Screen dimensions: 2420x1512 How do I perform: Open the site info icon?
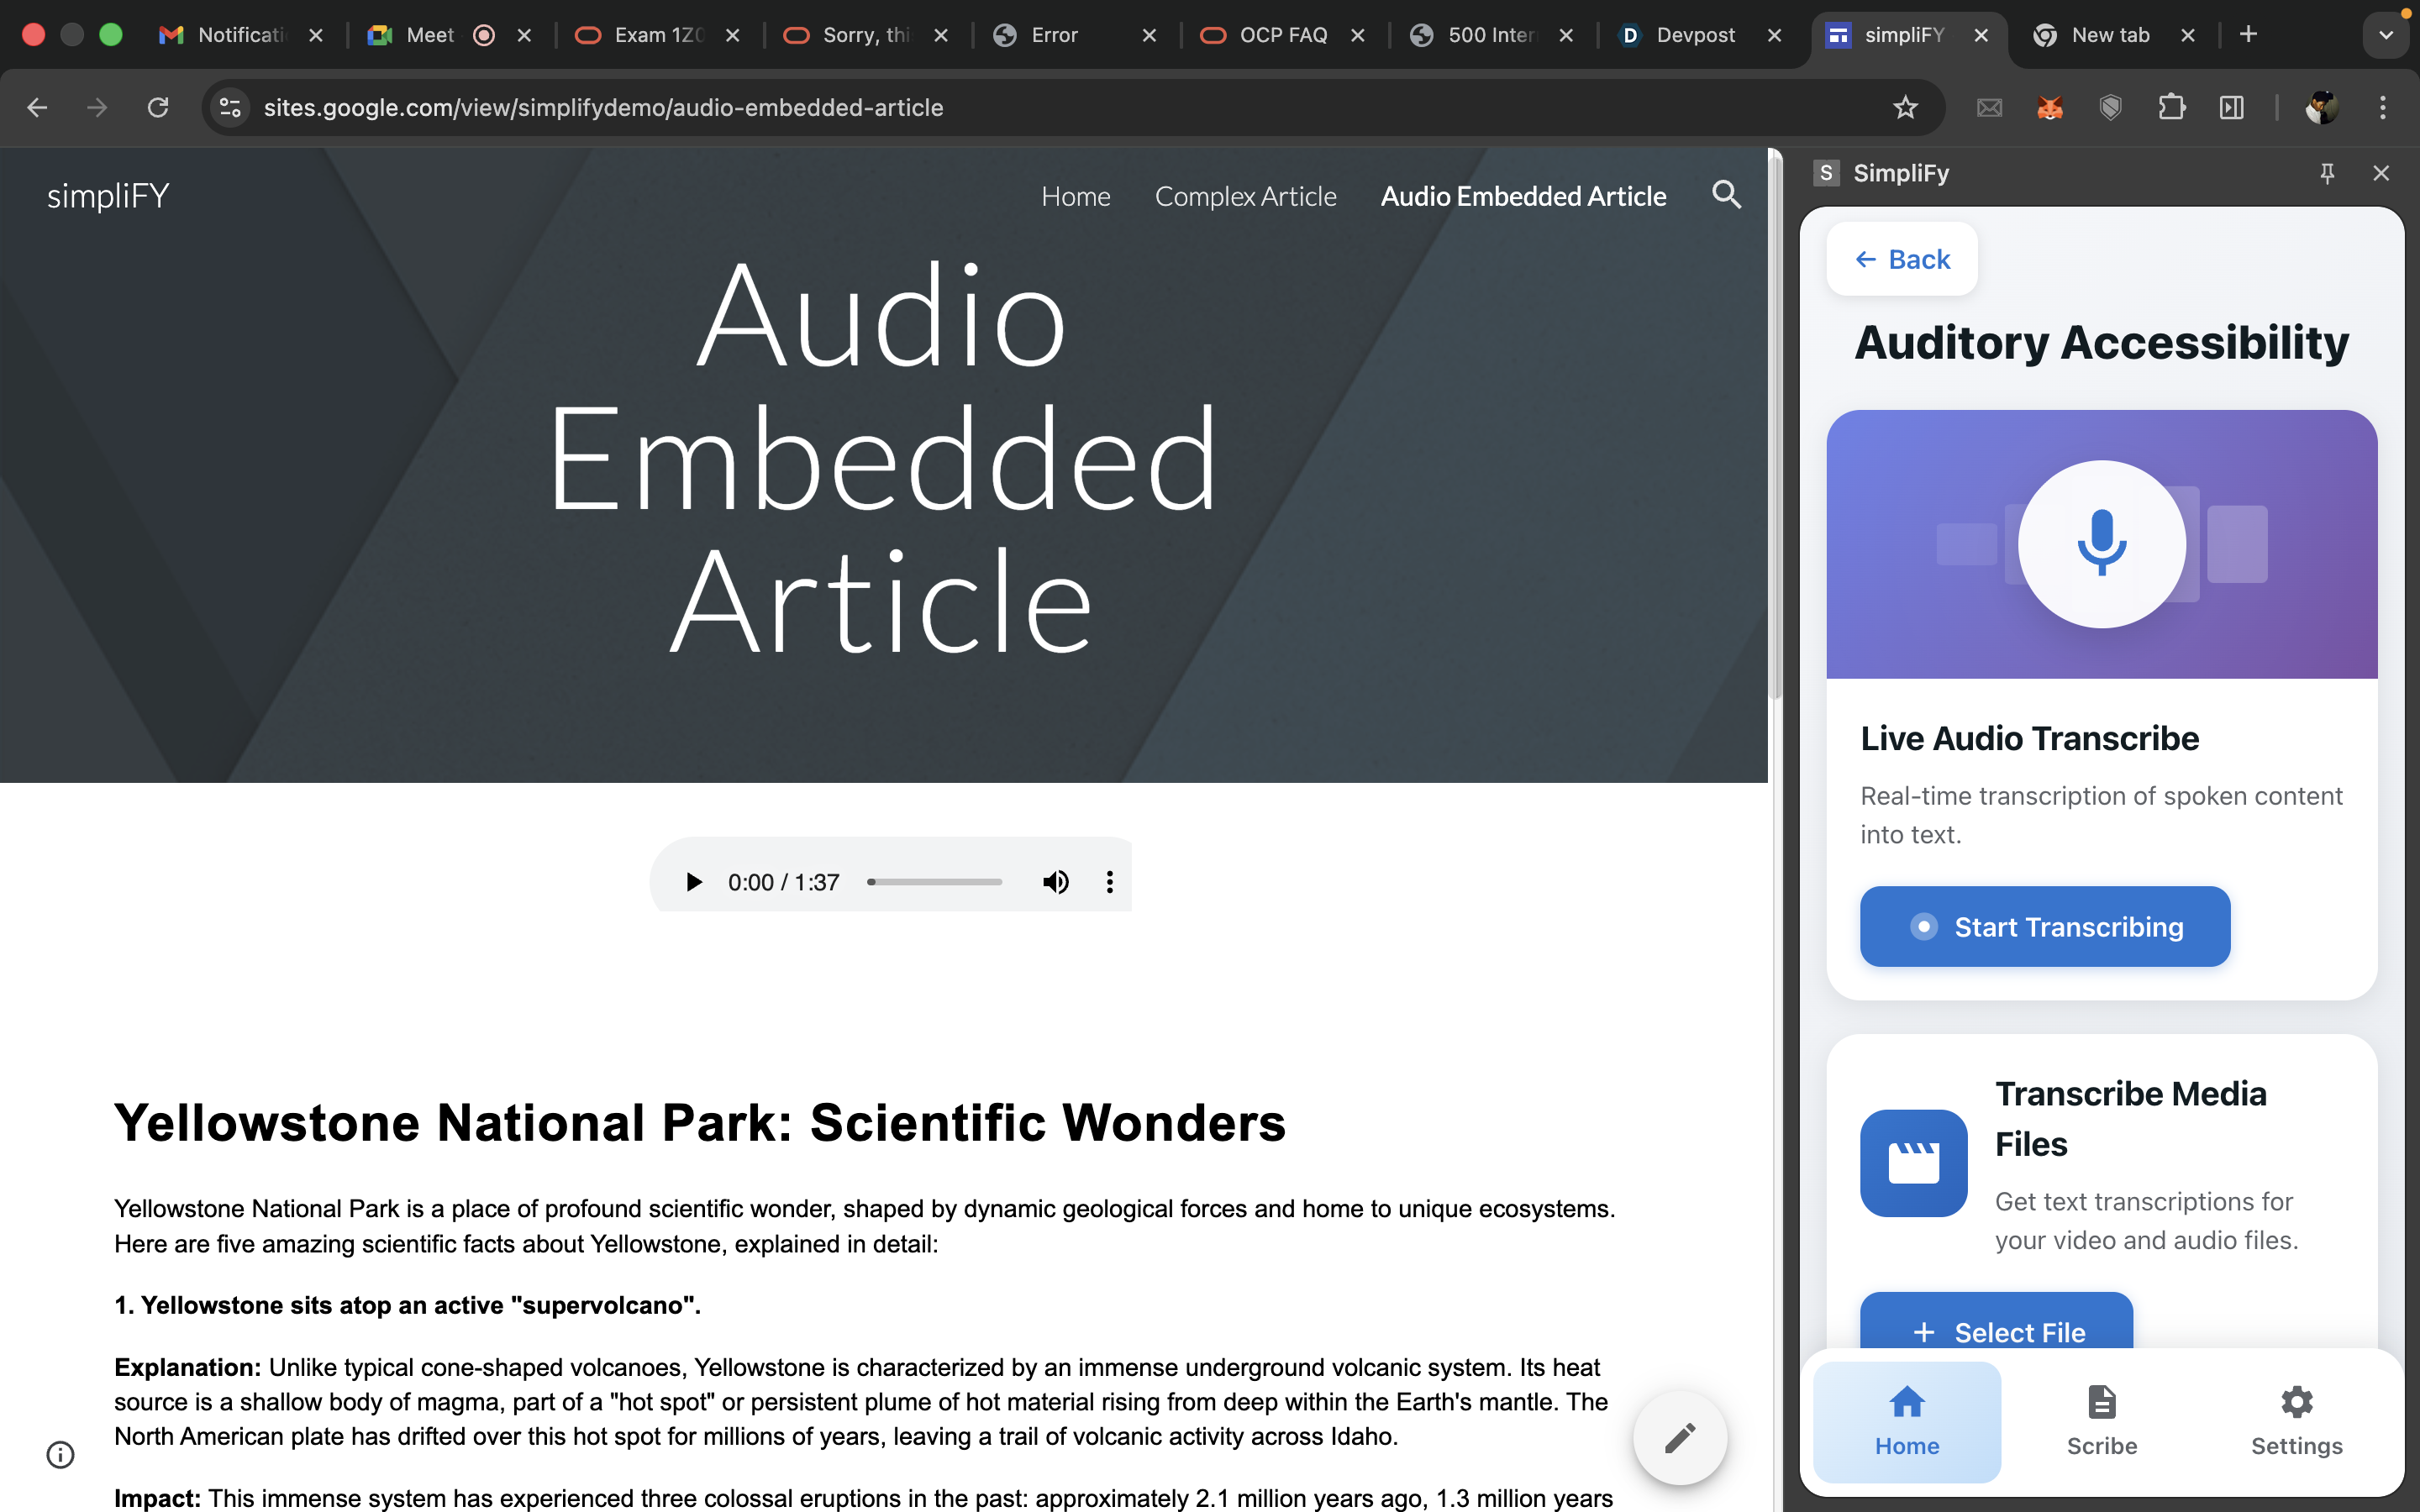pyautogui.click(x=60, y=1454)
